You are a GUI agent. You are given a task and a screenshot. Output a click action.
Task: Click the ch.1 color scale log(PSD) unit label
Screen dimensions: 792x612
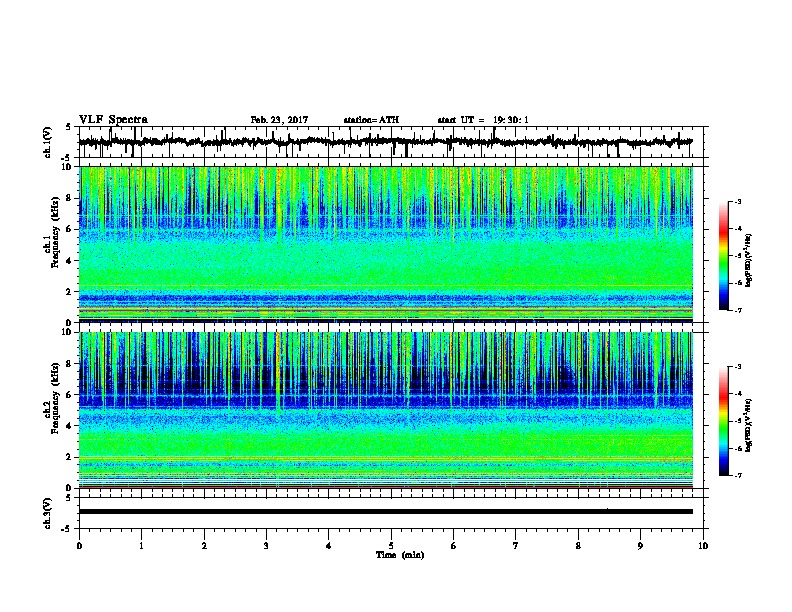[749, 260]
